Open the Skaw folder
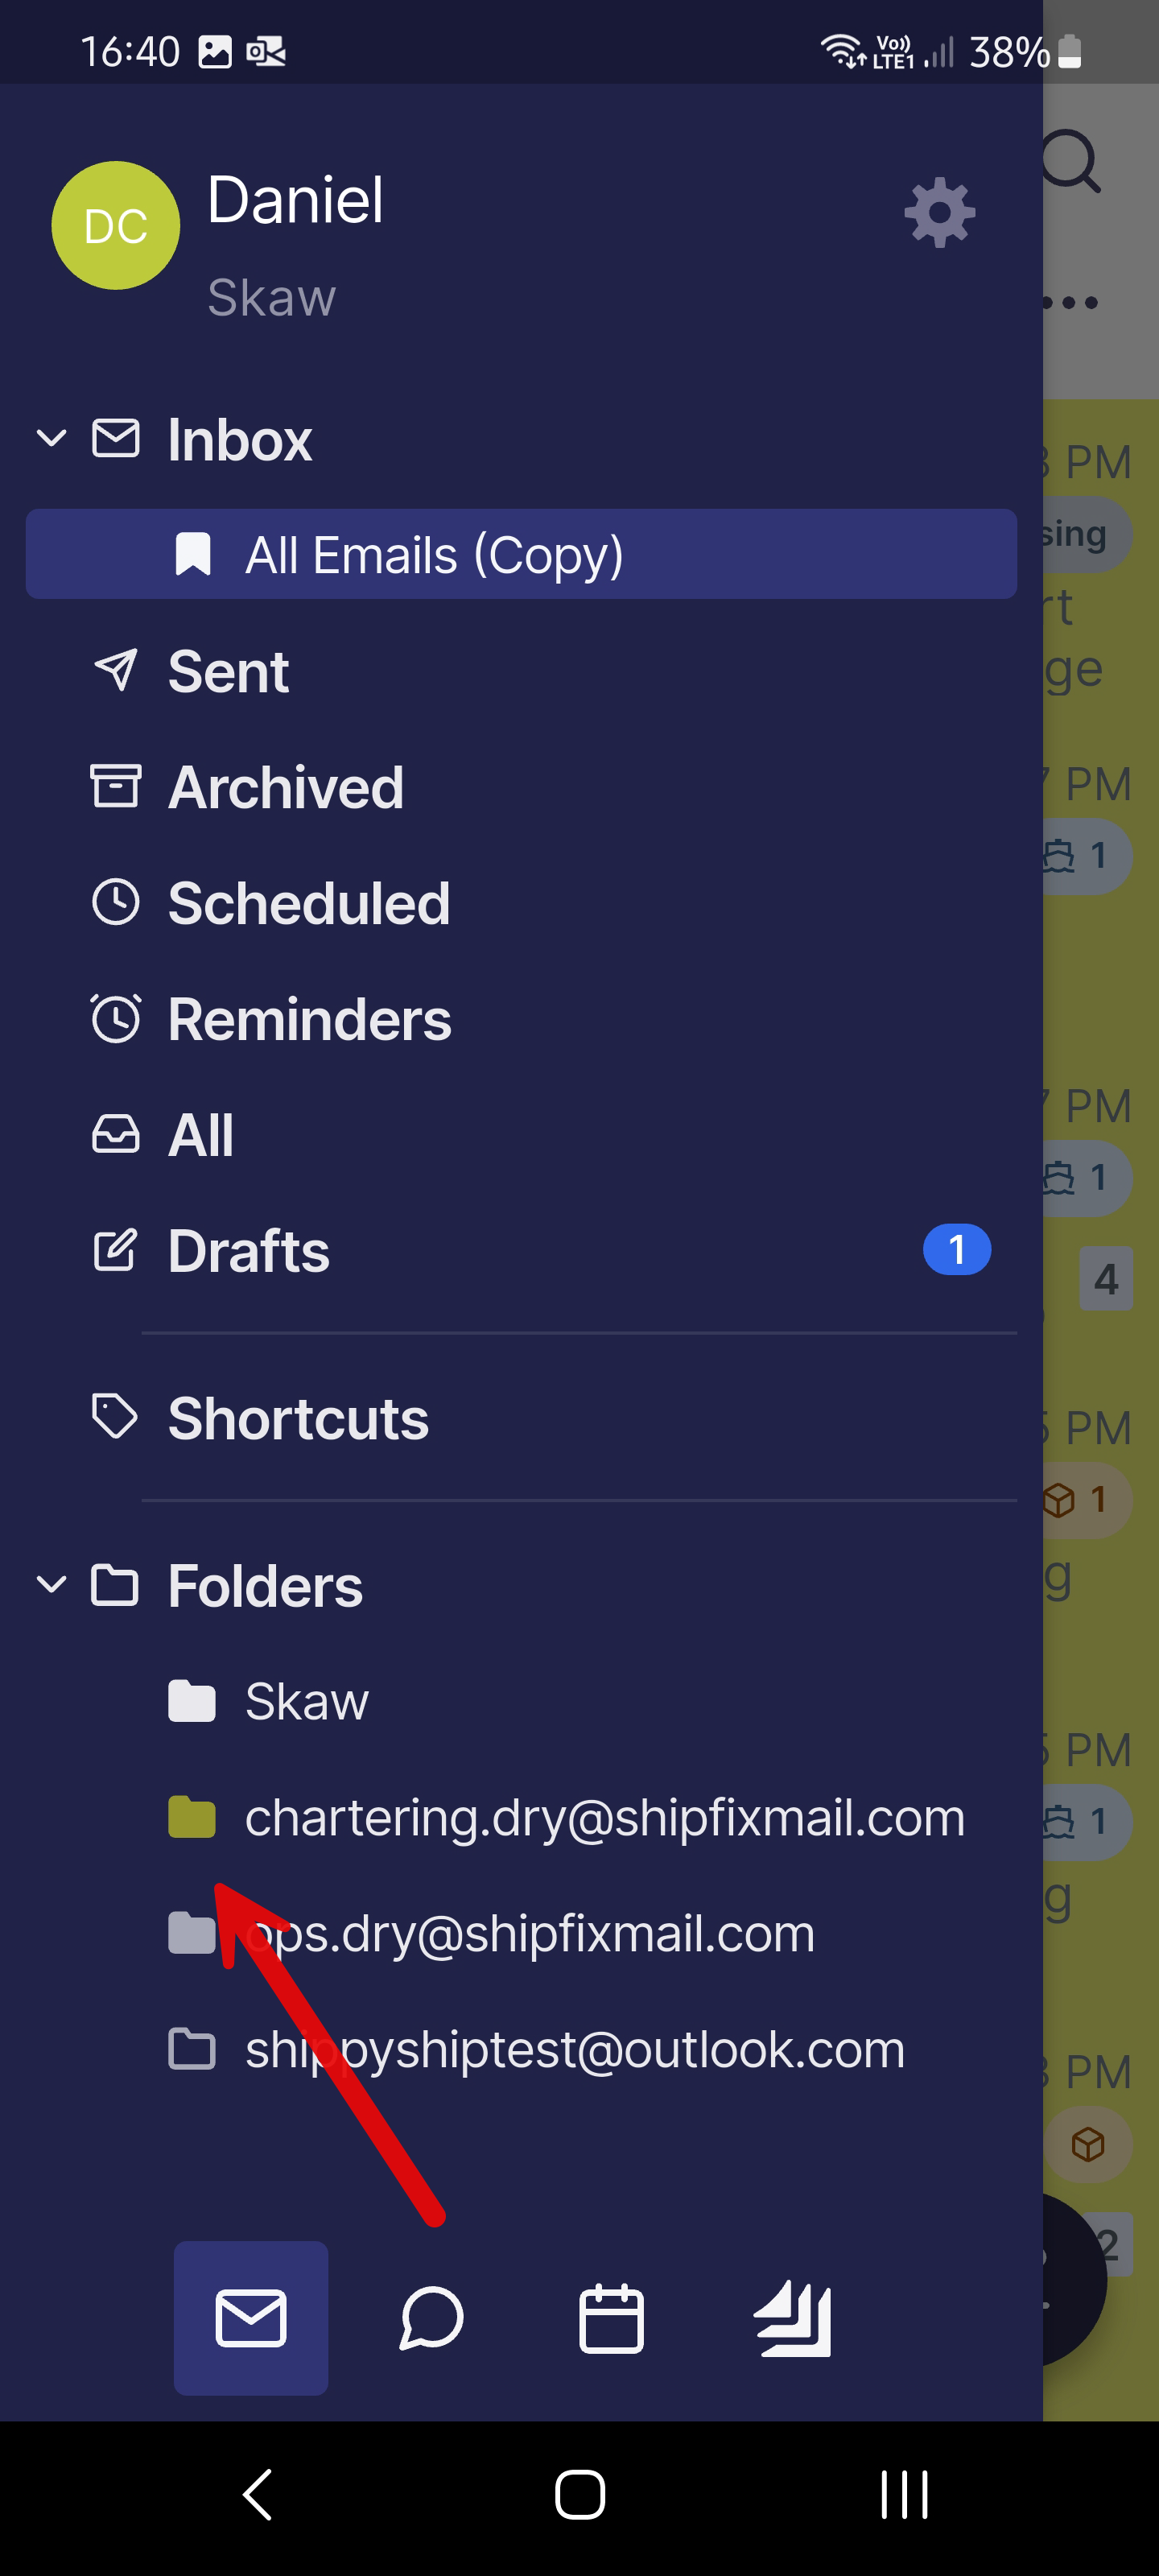Image resolution: width=1159 pixels, height=2576 pixels. click(306, 1701)
